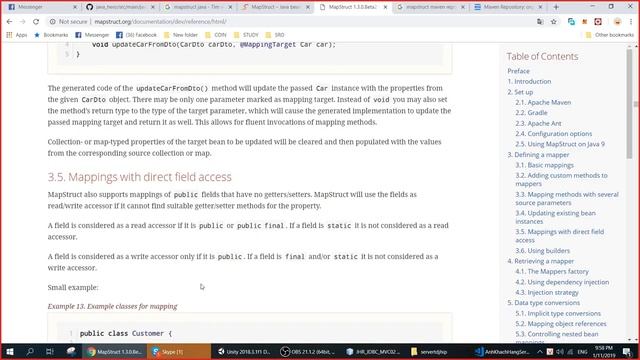640x360 pixels.
Task: Open Windows taskbar search
Action: pyautogui.click(x=30, y=351)
